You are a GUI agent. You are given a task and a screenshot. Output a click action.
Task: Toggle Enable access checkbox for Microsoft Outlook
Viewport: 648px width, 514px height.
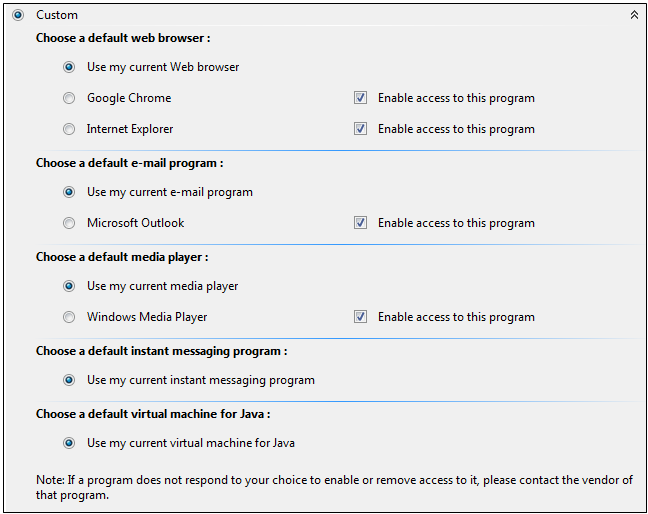click(360, 223)
